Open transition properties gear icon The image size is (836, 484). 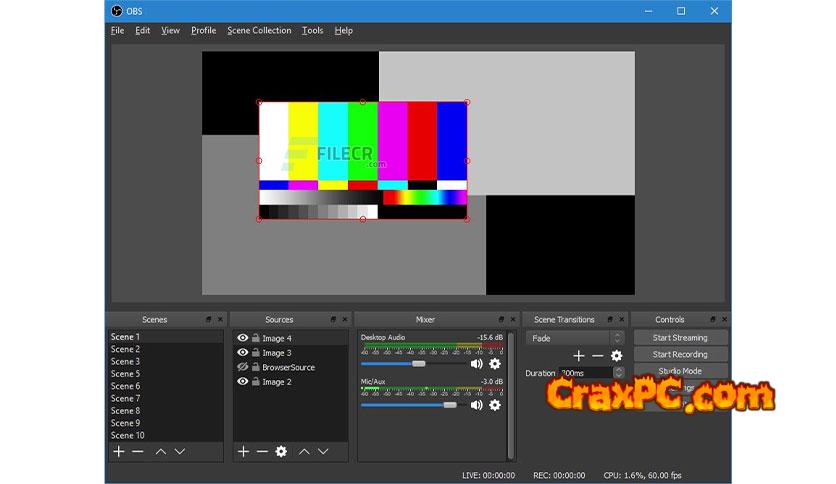616,356
